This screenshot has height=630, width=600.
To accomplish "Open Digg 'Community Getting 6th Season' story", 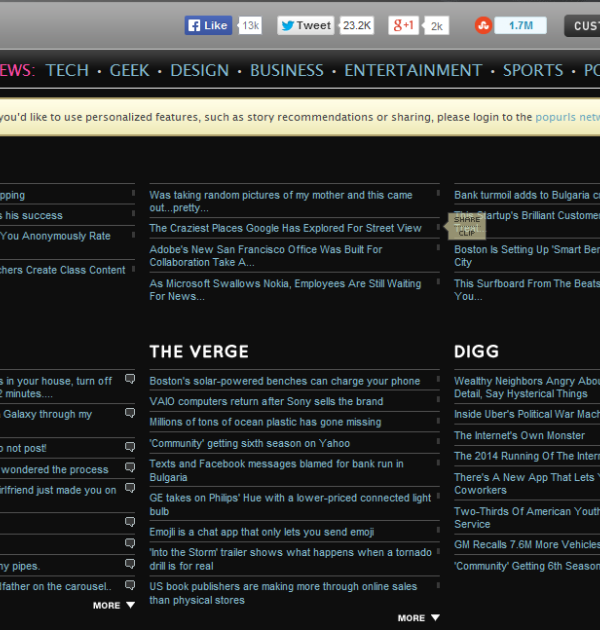I will coord(527,566).
